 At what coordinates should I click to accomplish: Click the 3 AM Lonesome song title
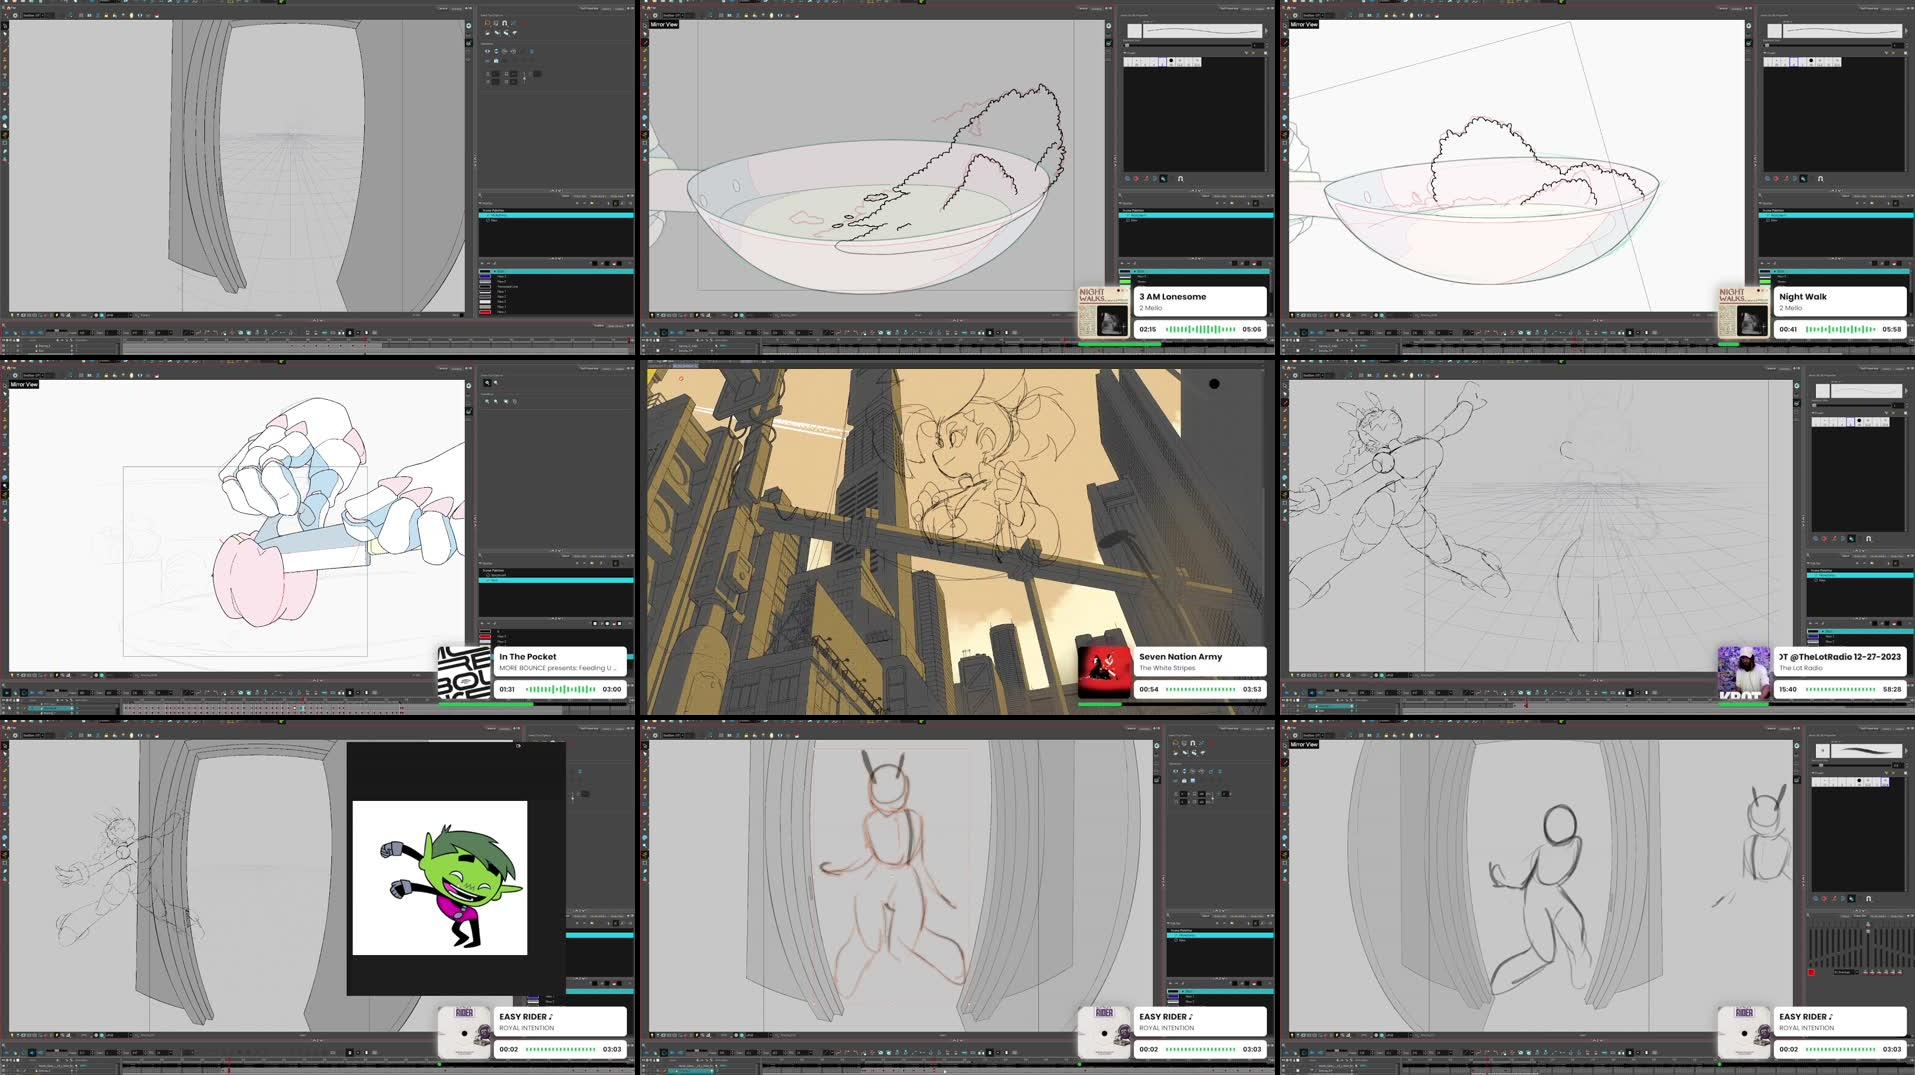pyautogui.click(x=1172, y=297)
